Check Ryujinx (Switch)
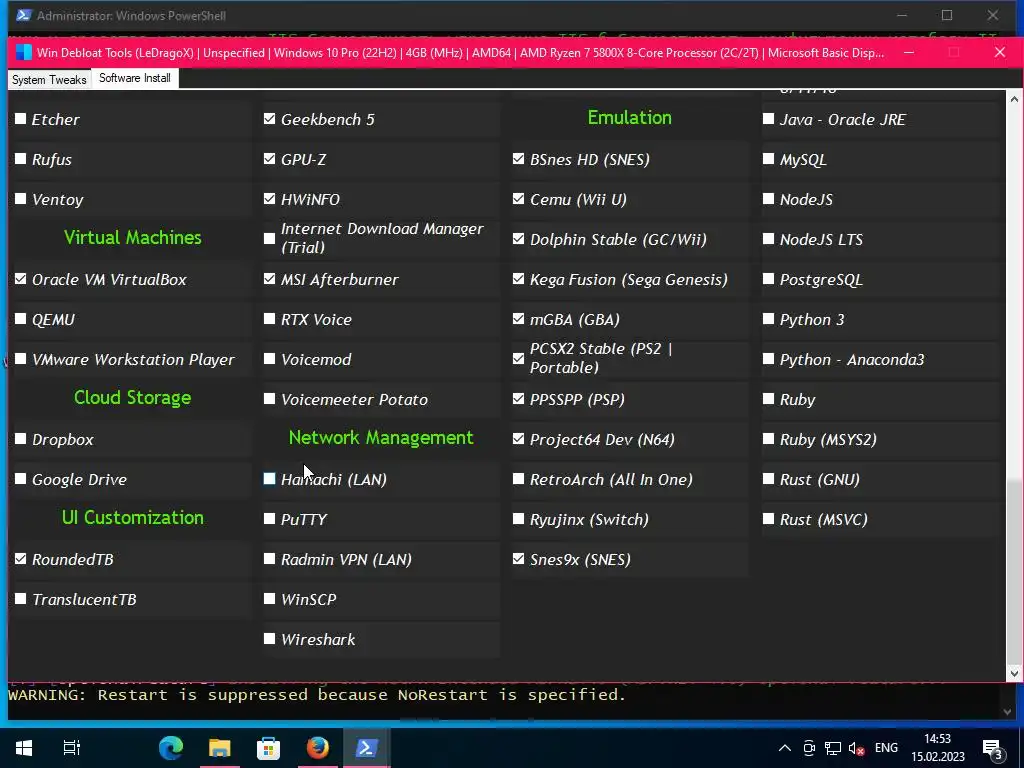Image resolution: width=1024 pixels, height=768 pixels. point(519,519)
